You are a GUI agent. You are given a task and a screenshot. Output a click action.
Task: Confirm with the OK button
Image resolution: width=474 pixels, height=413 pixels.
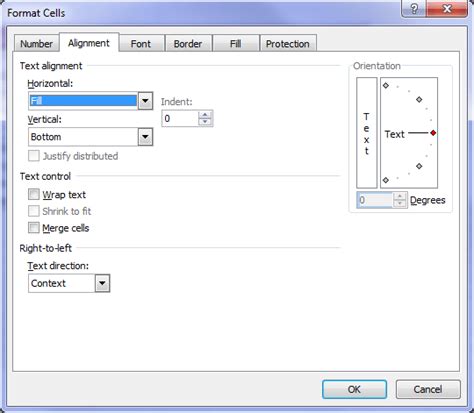354,389
